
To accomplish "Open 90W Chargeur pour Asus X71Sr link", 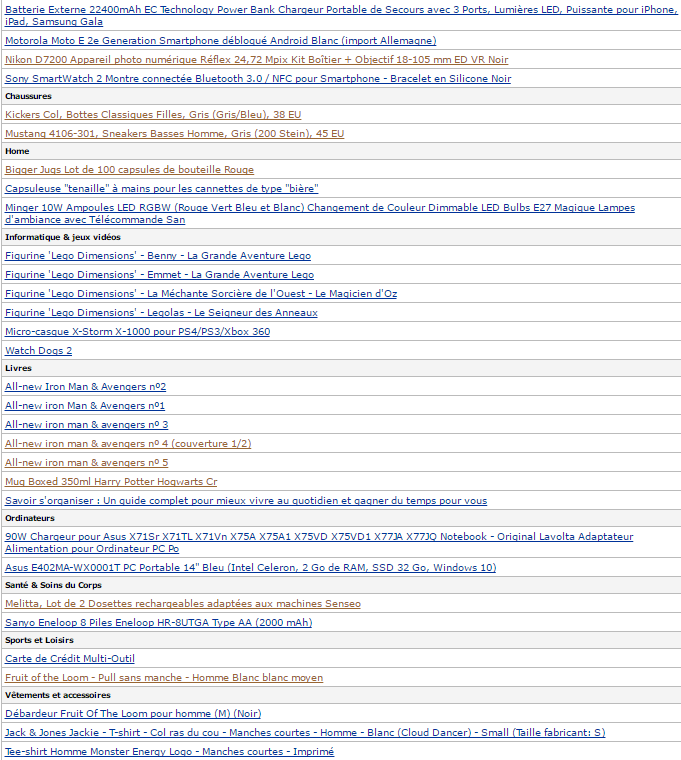I will (x=319, y=542).
